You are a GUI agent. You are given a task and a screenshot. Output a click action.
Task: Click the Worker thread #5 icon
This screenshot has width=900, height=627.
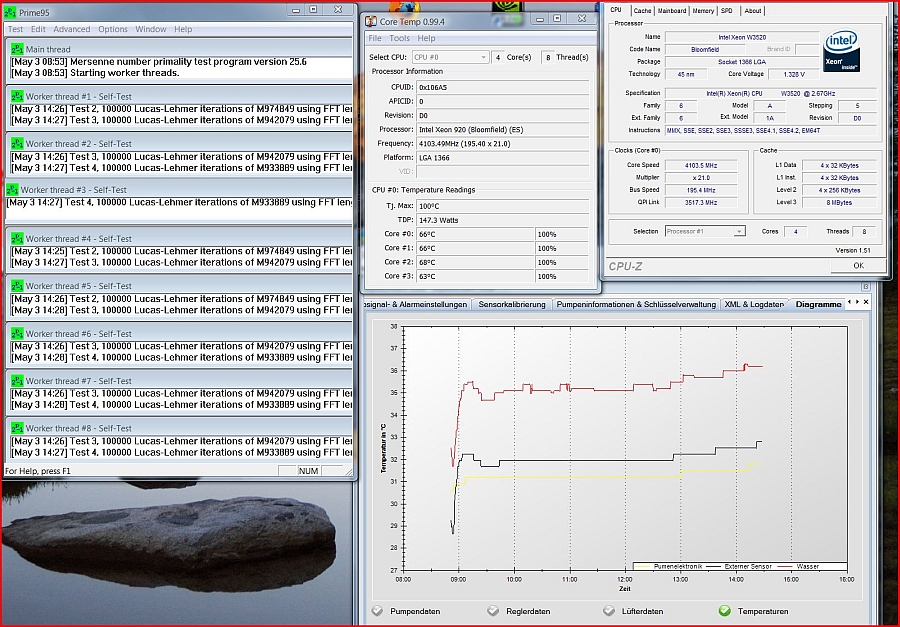click(17, 285)
